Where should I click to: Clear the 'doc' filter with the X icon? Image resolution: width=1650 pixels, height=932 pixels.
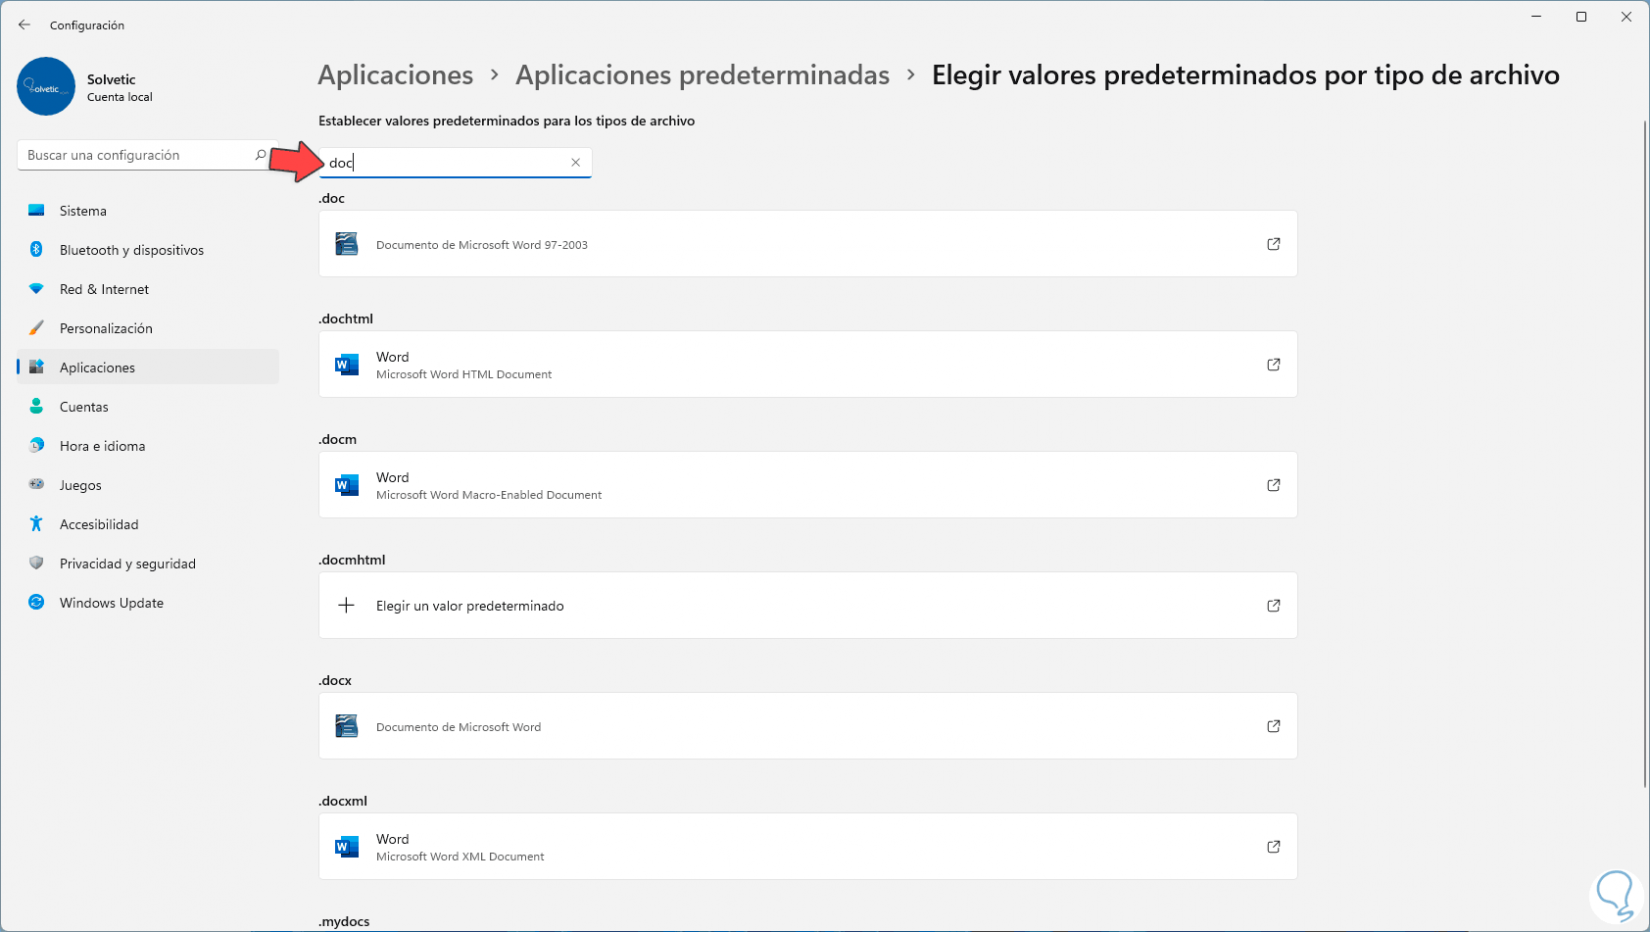click(575, 163)
